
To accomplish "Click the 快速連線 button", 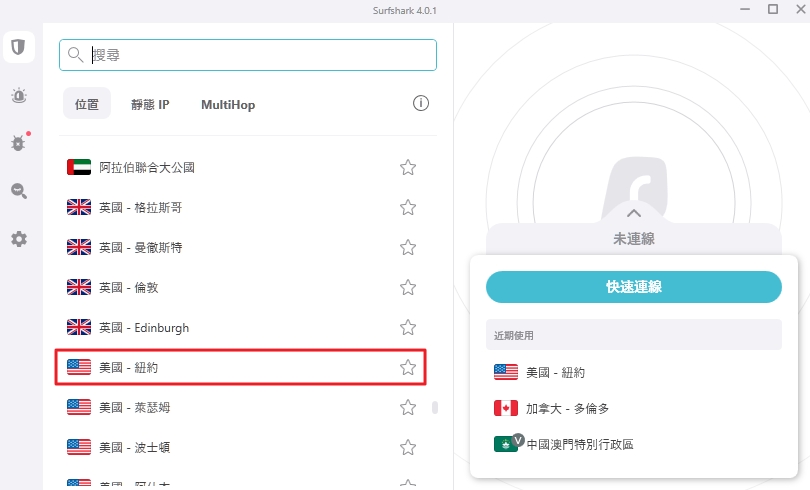I will [x=634, y=287].
